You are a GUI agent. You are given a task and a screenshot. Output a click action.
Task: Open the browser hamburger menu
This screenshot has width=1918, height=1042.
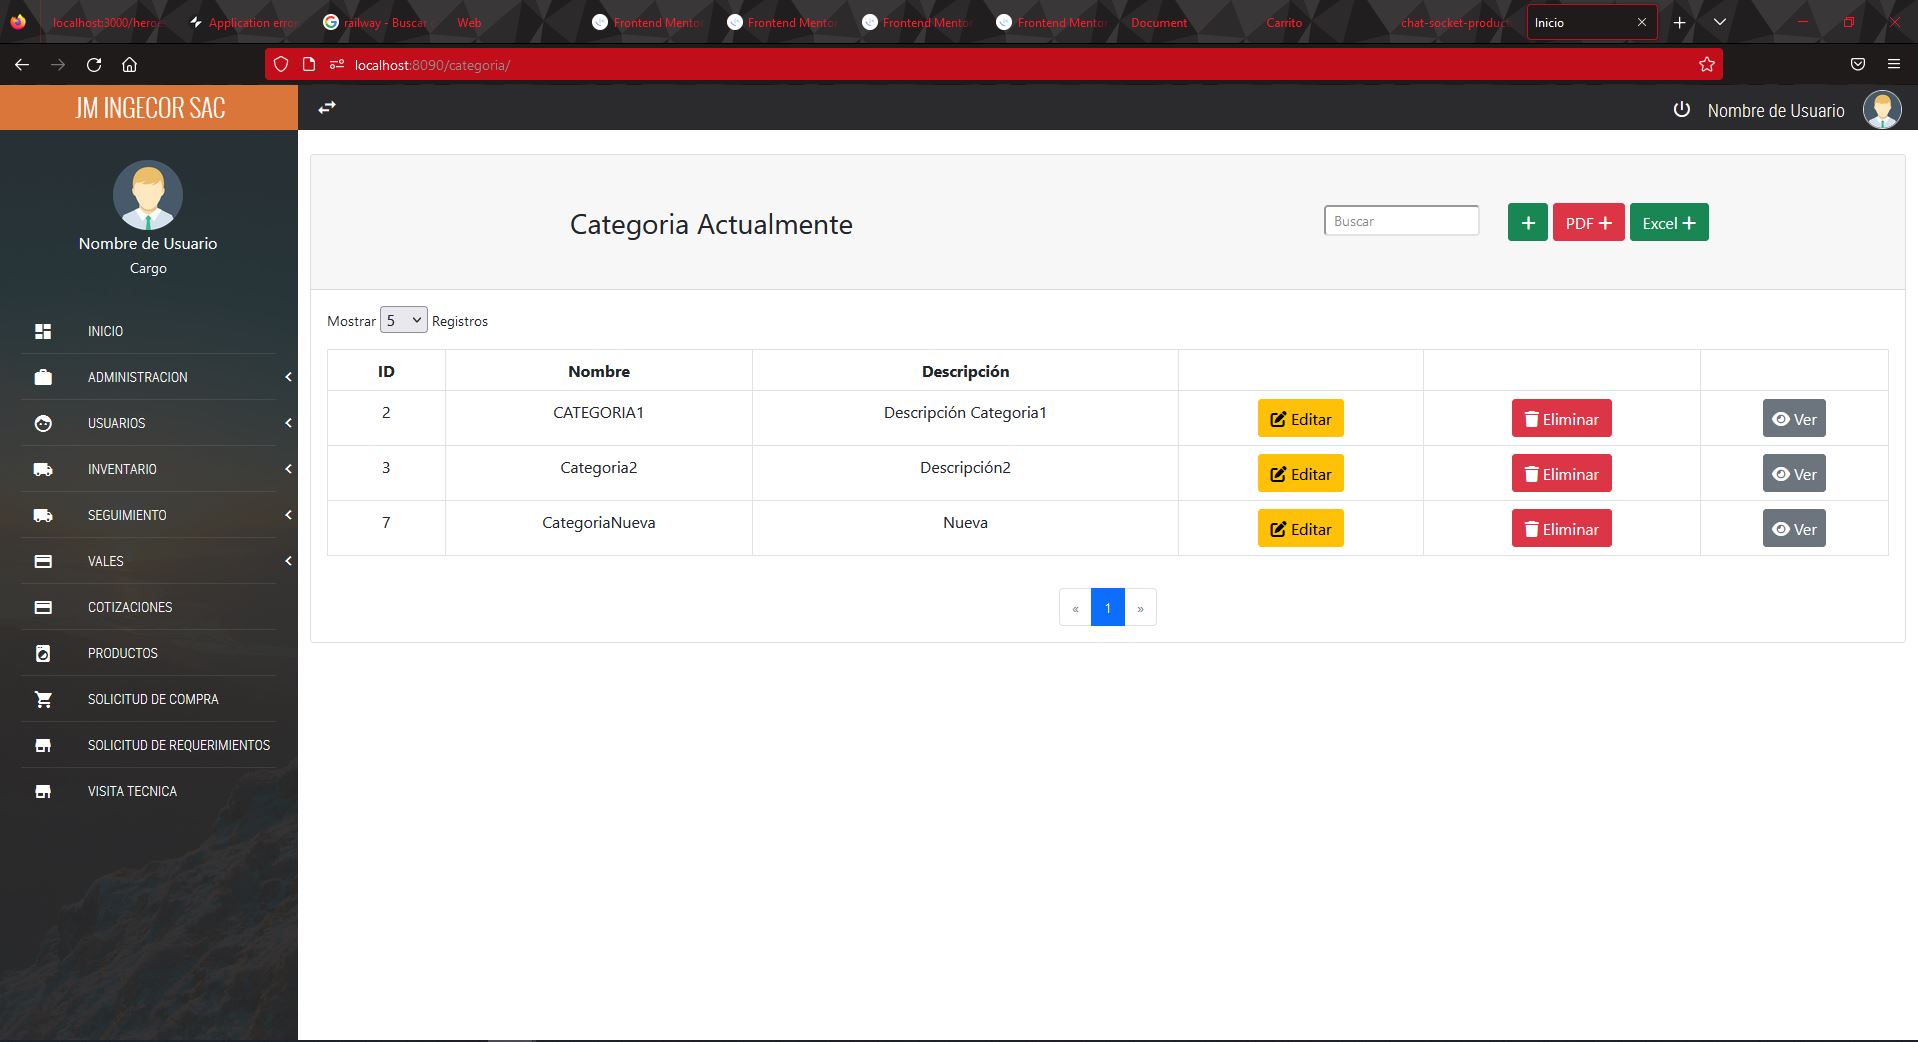coord(1893,64)
